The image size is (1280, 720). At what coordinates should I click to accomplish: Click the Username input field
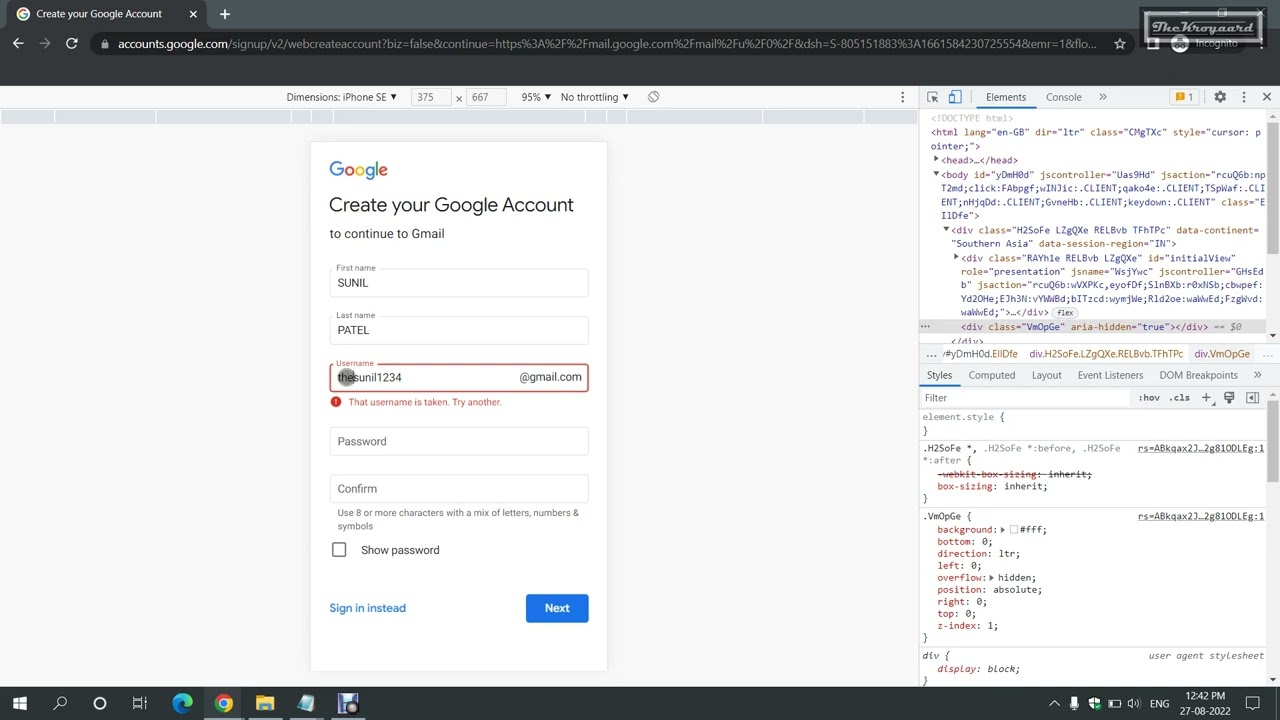tap(459, 377)
